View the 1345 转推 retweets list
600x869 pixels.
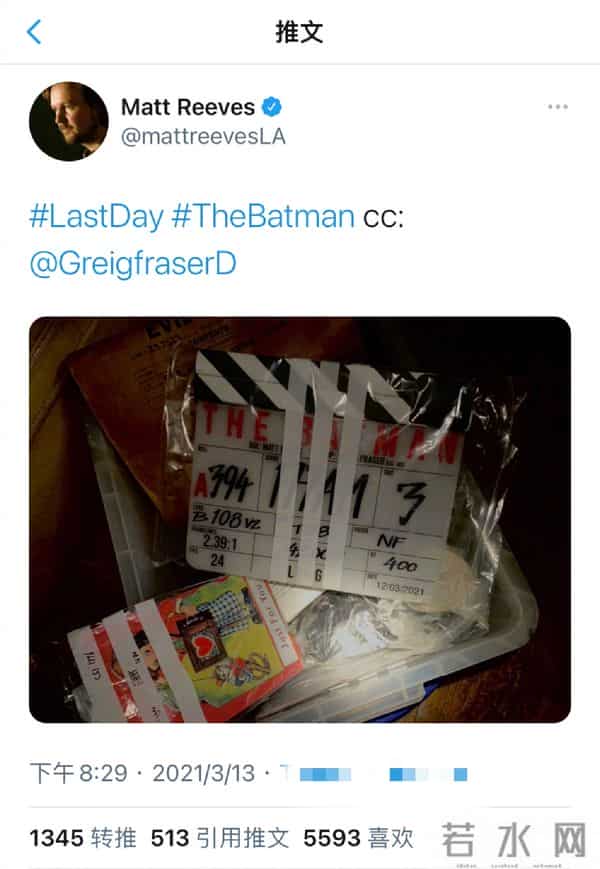click(83, 837)
